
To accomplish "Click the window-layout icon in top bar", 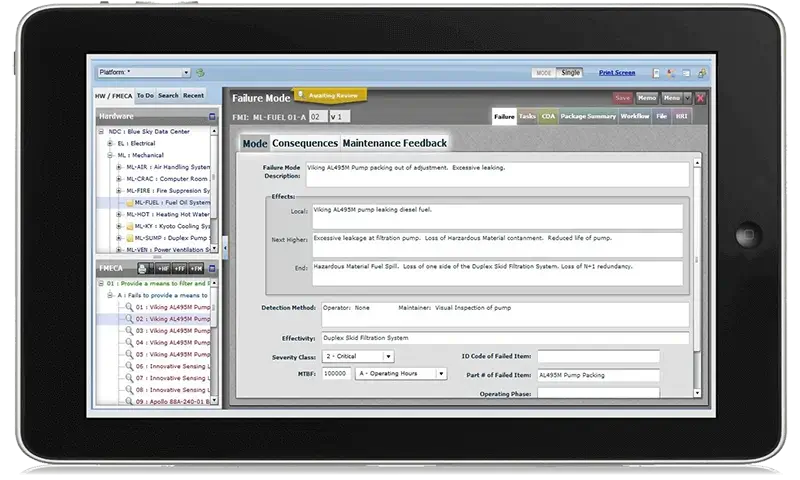I will coord(686,73).
